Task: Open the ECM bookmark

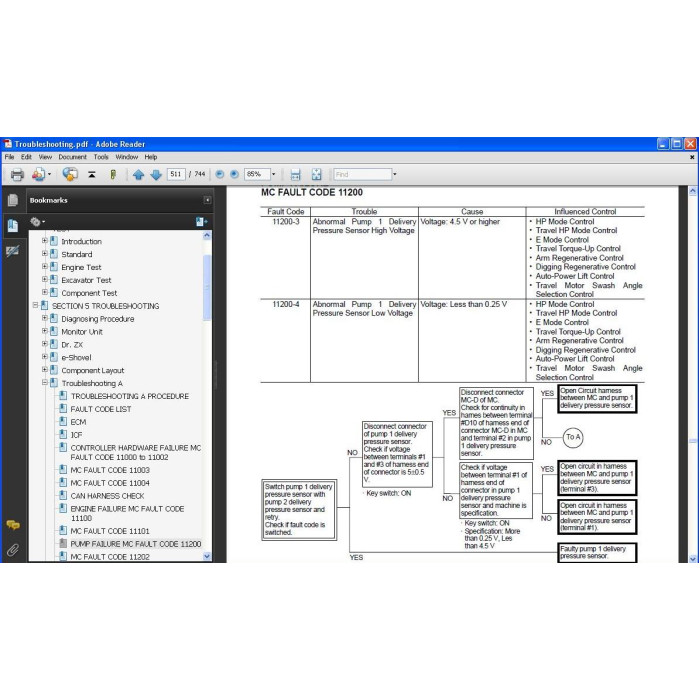Action: click(x=78, y=422)
